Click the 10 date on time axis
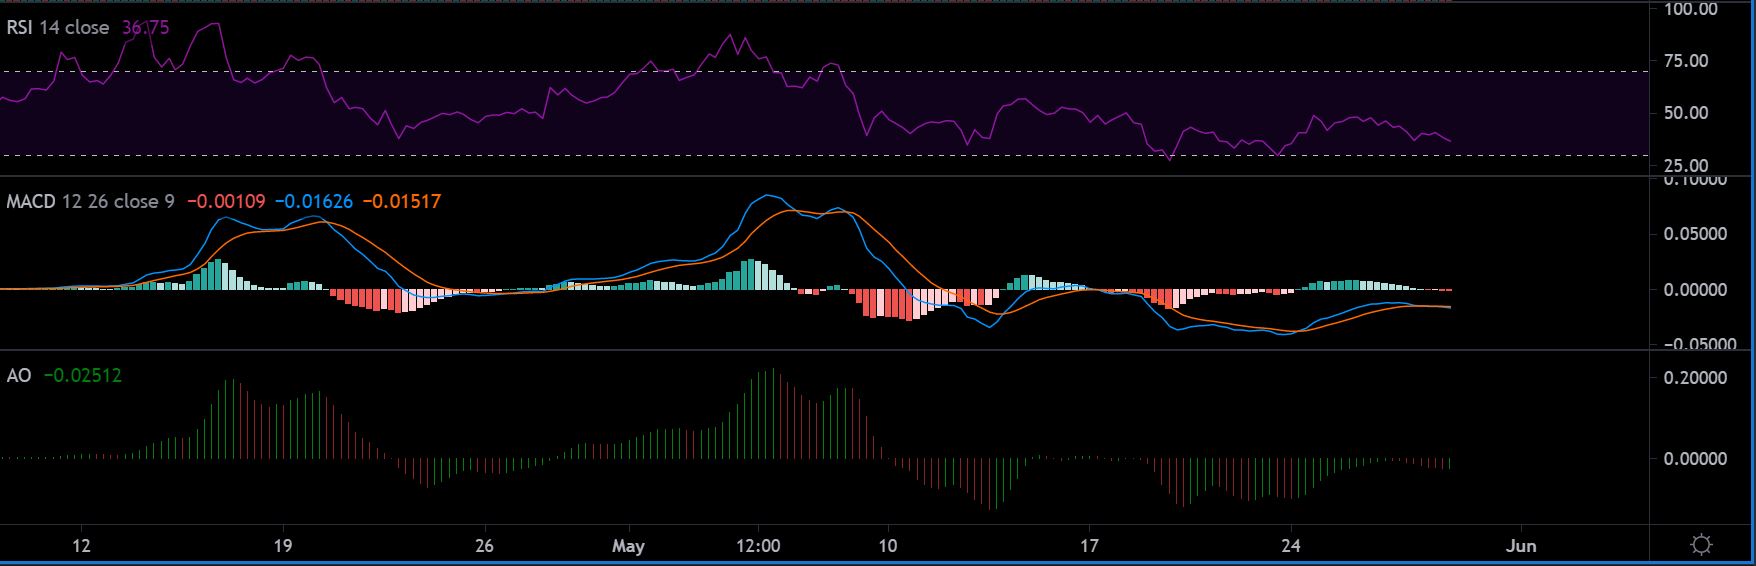Viewport: 1756px width, 566px height. coord(887,546)
